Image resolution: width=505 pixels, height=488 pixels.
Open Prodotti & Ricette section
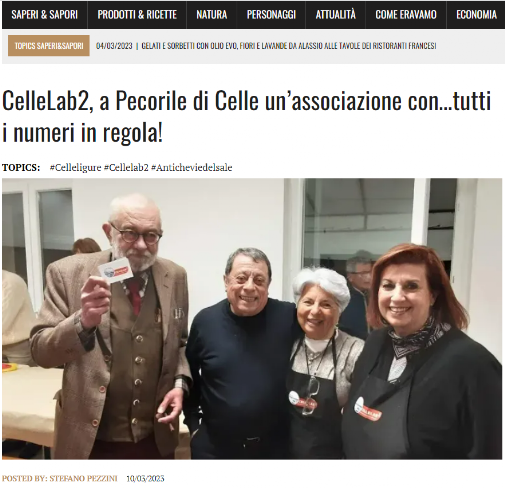(x=137, y=15)
